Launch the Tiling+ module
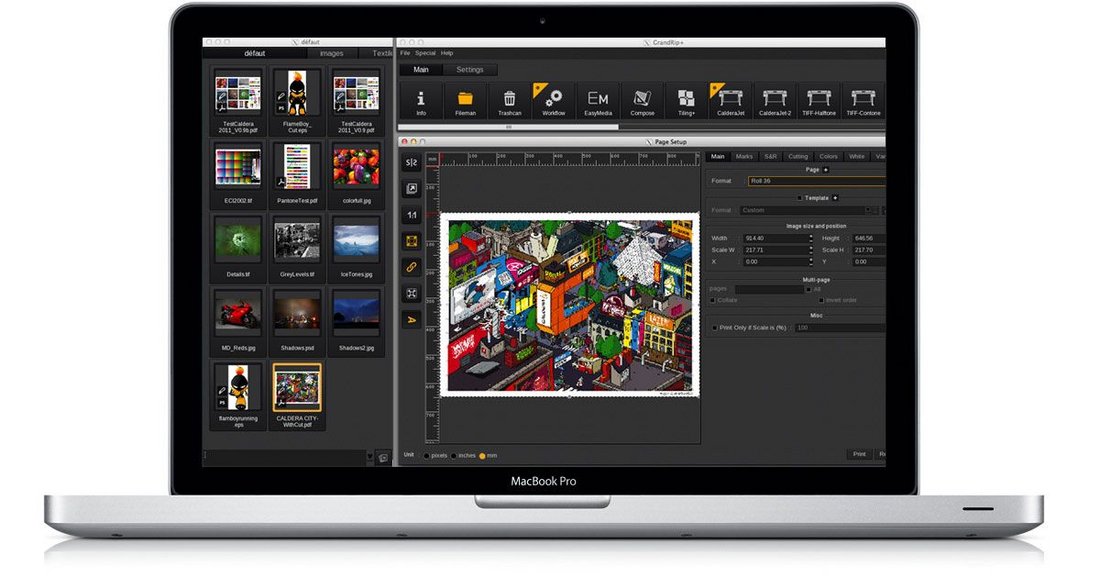This screenshot has height=578, width=1100. (686, 101)
